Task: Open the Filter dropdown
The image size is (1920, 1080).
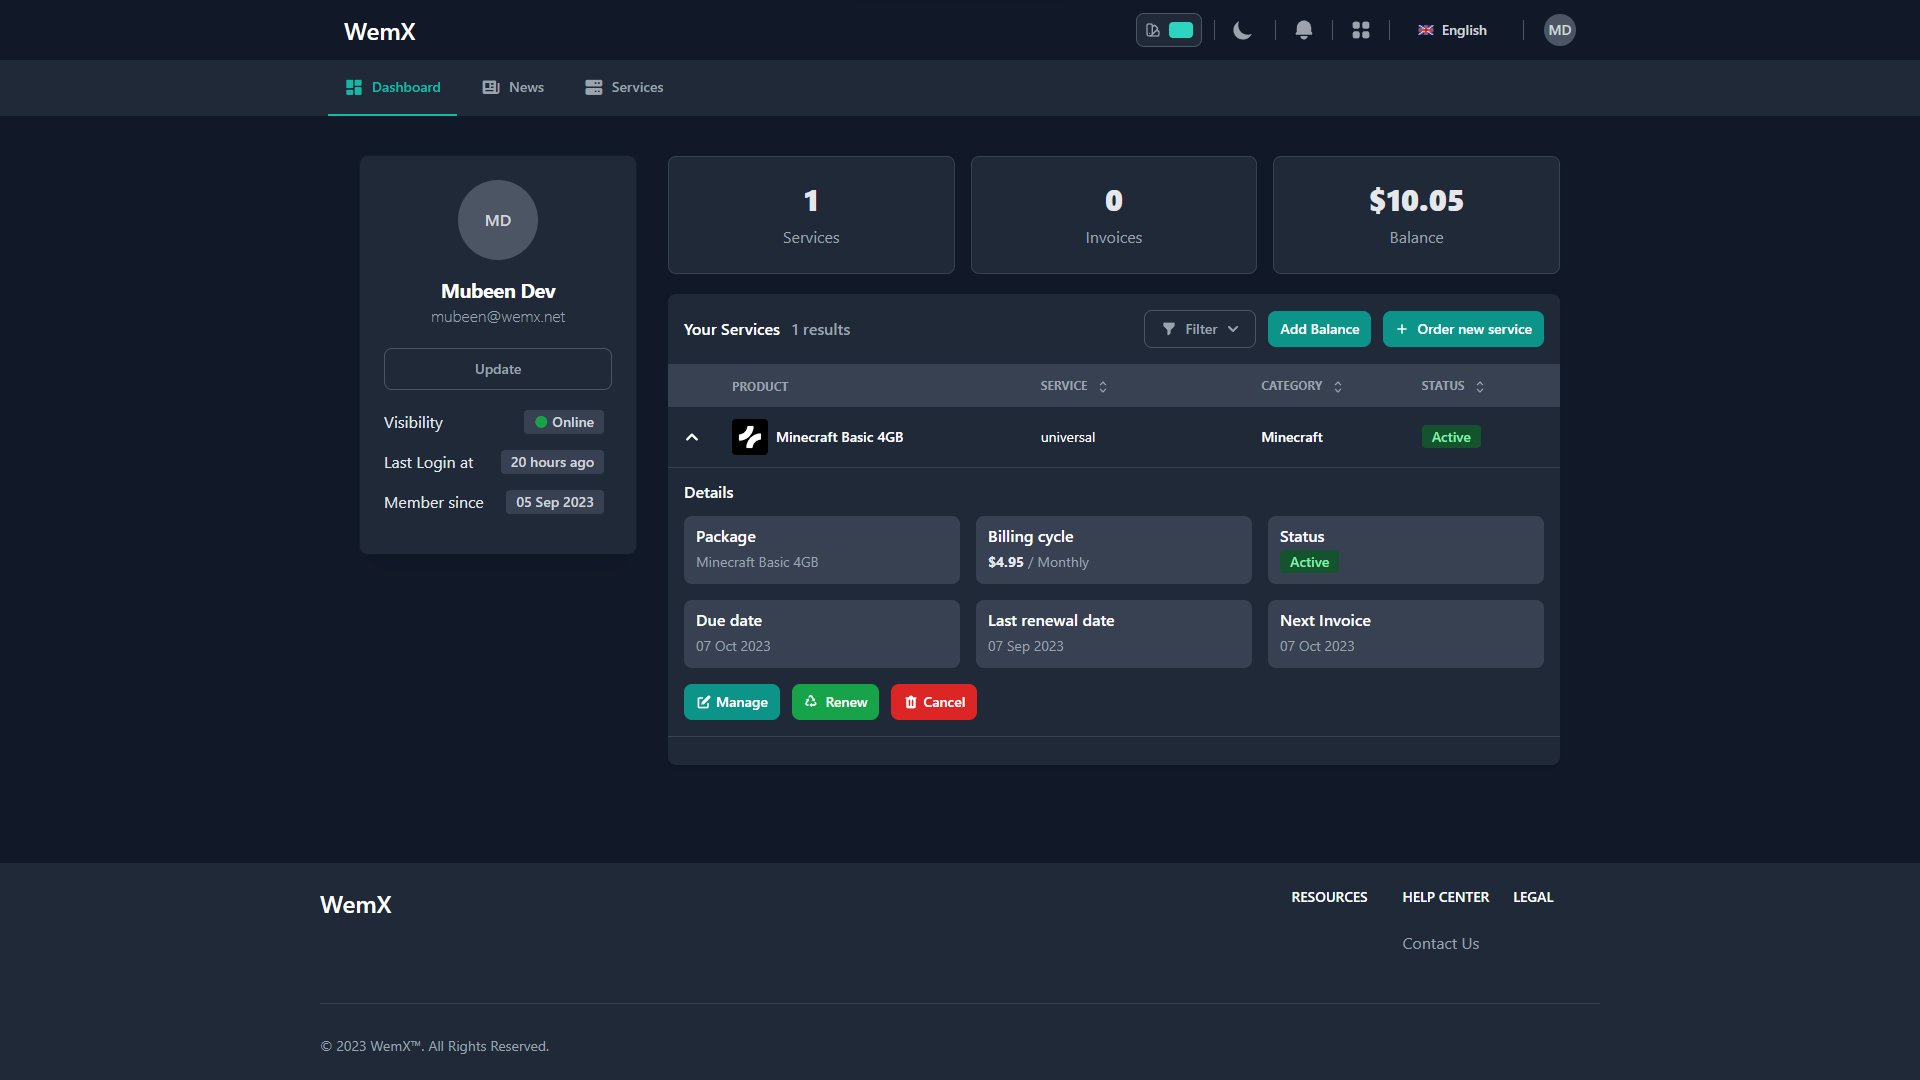Action: (1200, 329)
